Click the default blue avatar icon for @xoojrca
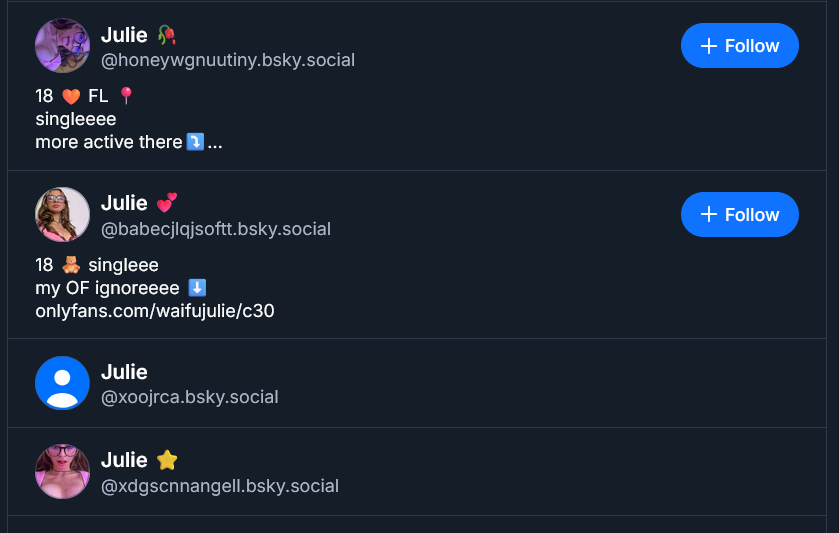The height and width of the screenshot is (533, 839). 62,383
